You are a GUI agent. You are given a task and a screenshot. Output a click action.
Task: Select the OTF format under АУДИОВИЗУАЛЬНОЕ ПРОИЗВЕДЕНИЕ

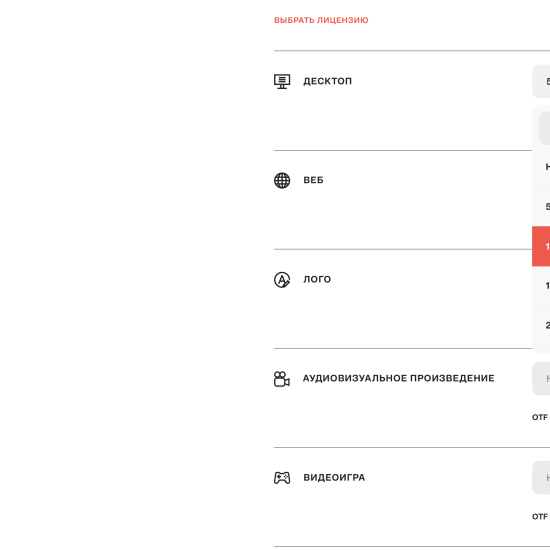point(540,417)
